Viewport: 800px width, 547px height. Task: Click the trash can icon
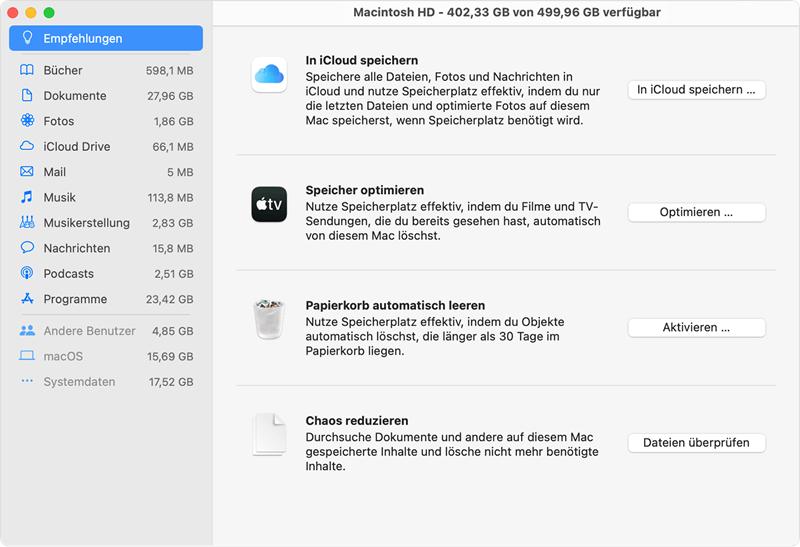click(269, 319)
